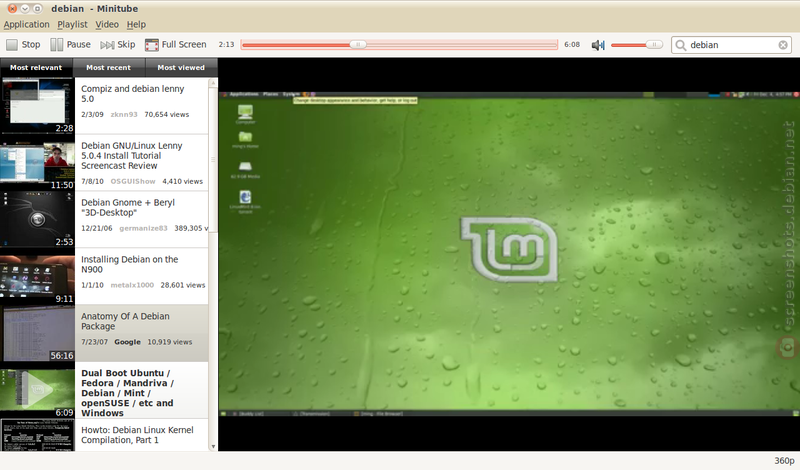800x470 pixels.
Task: Open the Installing Debian on the N900 thumbnail
Action: click(37, 277)
